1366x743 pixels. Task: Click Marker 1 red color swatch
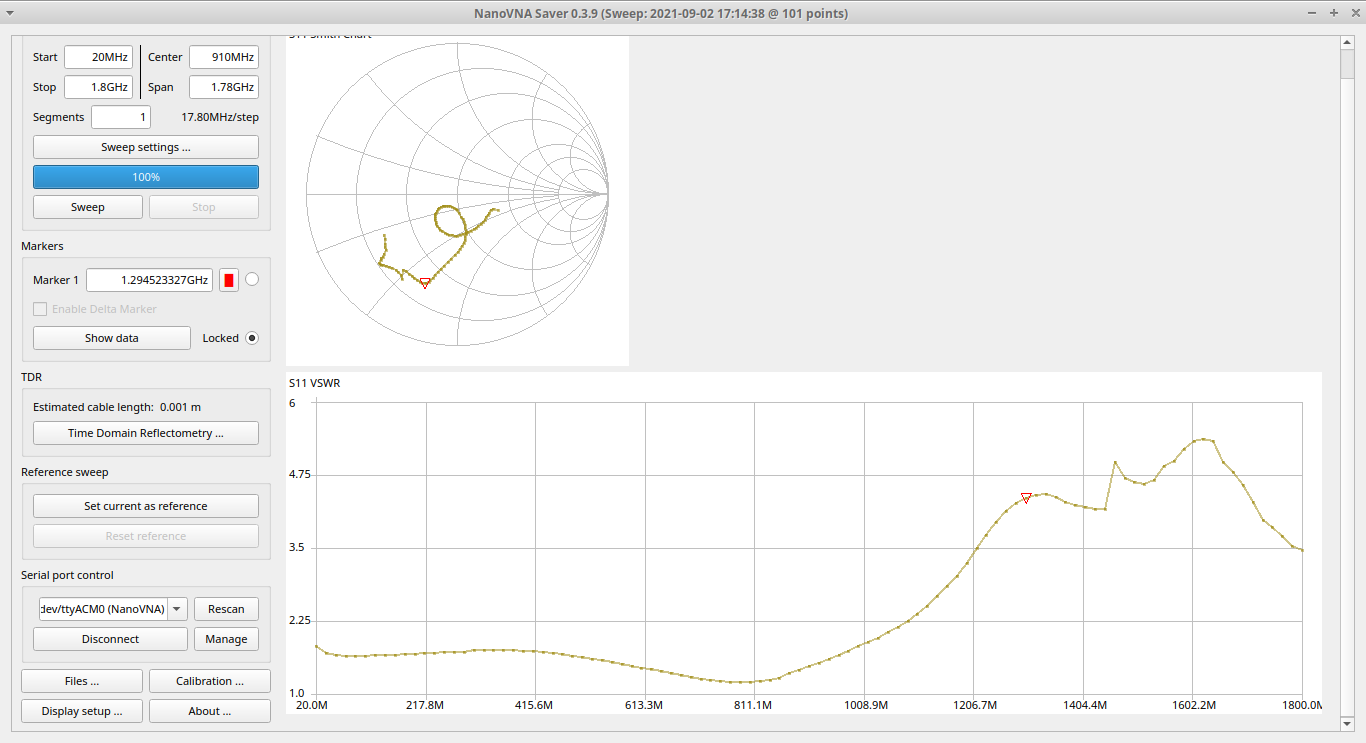(x=229, y=280)
